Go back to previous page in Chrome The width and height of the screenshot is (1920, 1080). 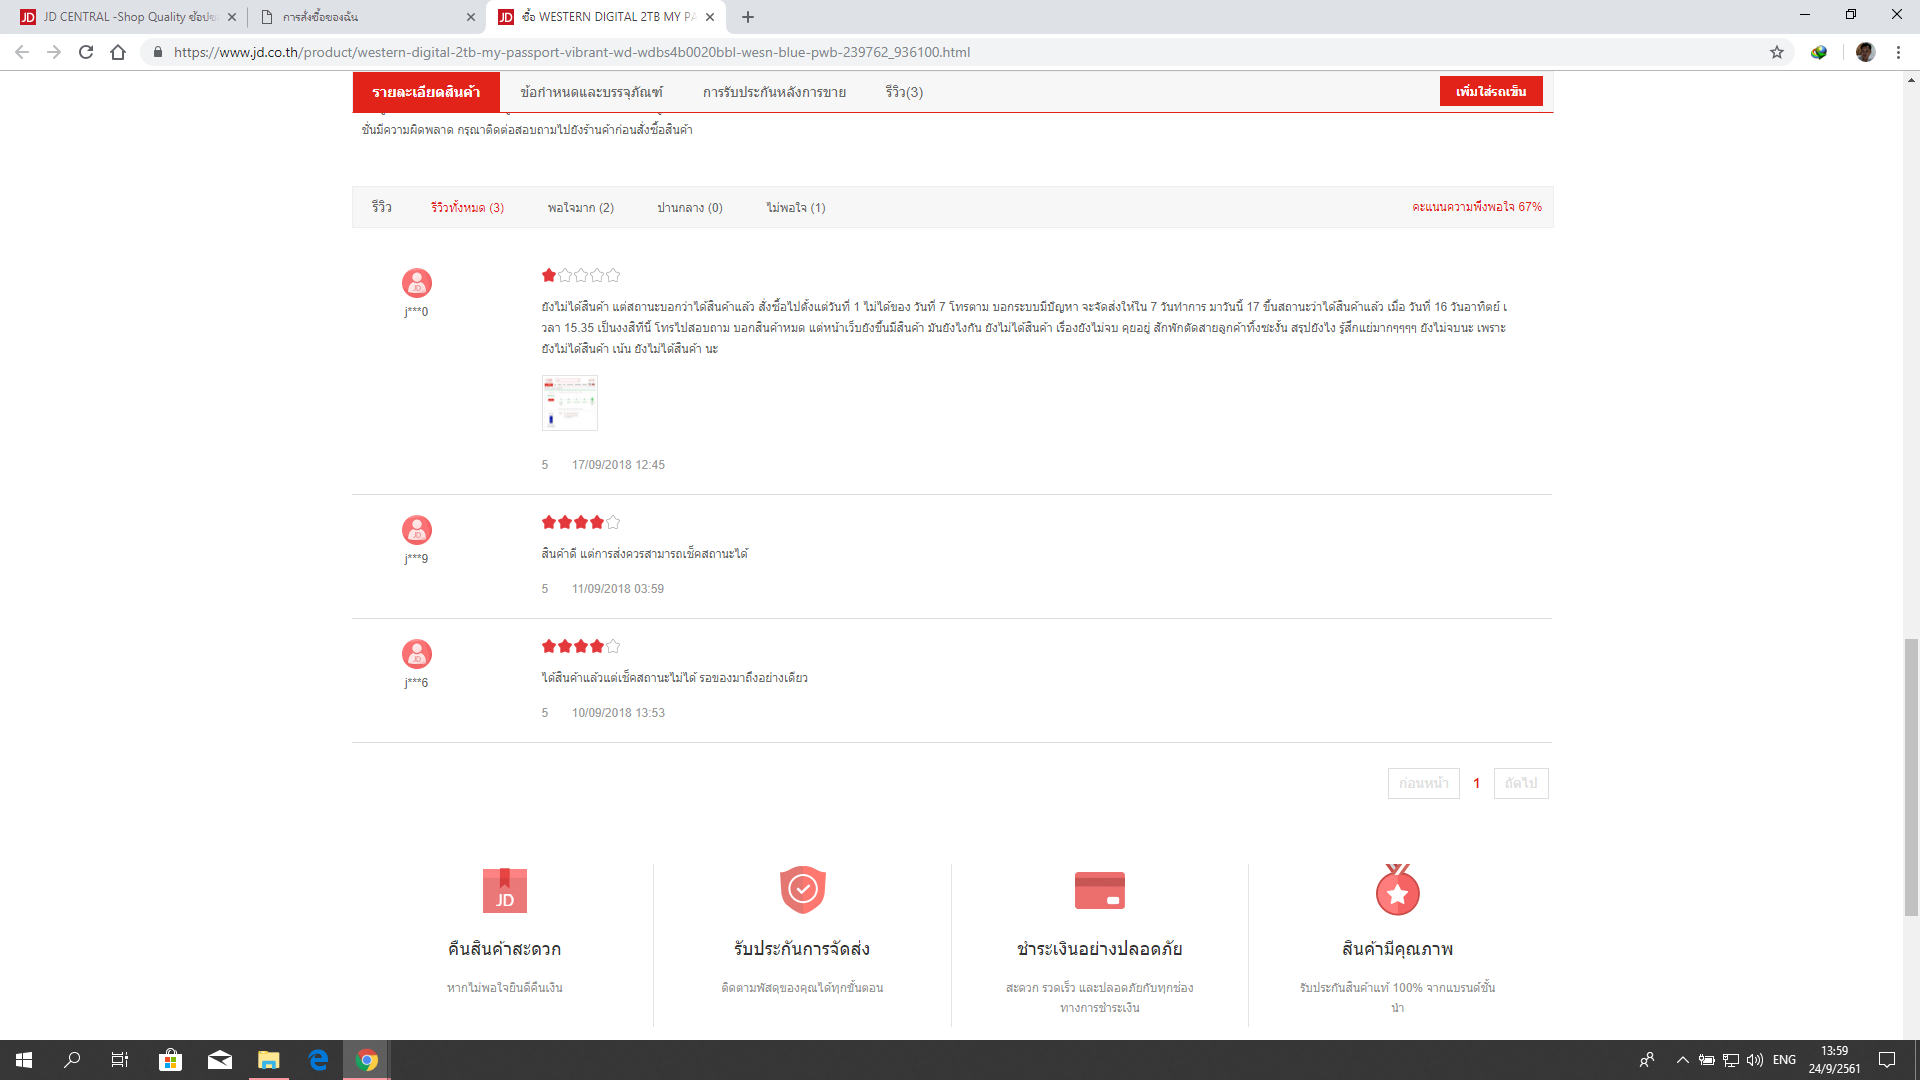tap(22, 52)
